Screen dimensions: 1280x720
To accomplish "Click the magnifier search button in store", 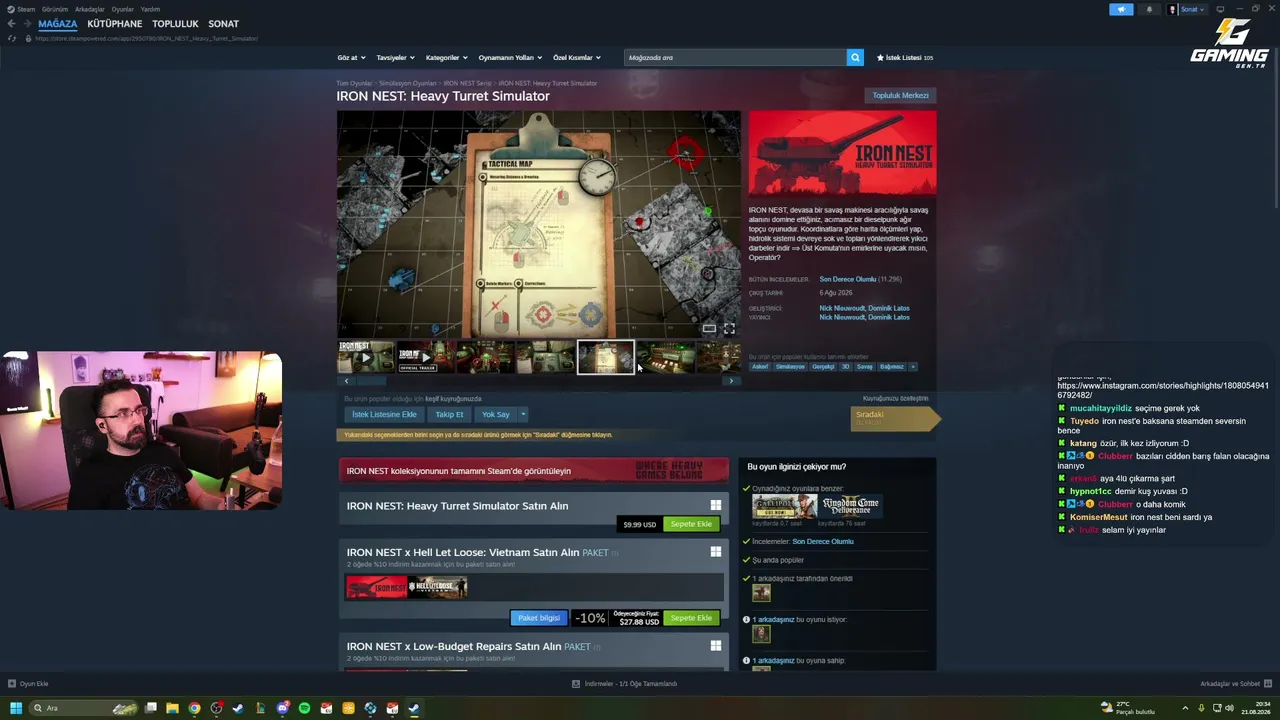I will click(x=855, y=57).
